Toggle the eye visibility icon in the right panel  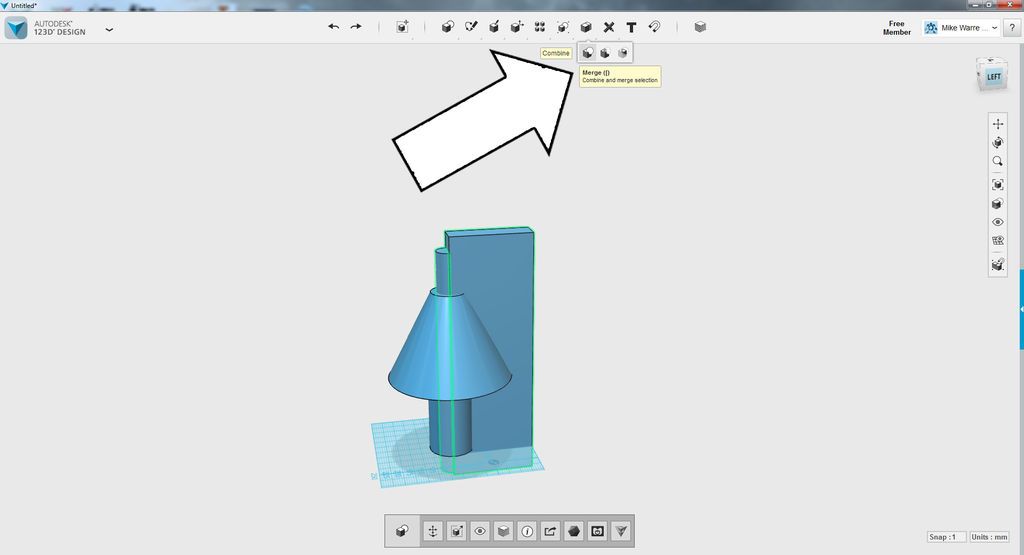coord(997,222)
